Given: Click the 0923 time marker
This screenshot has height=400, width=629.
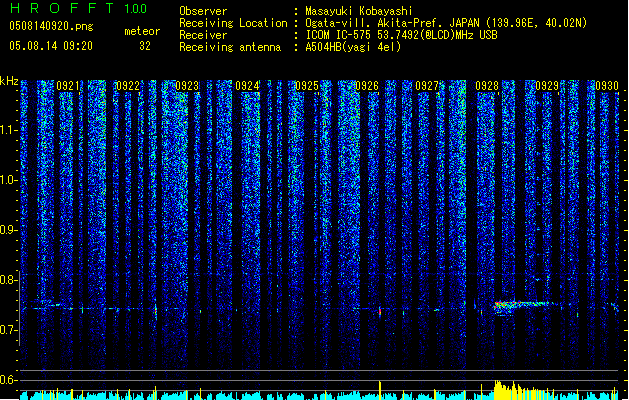Looking at the screenshot, I should 187,86.
